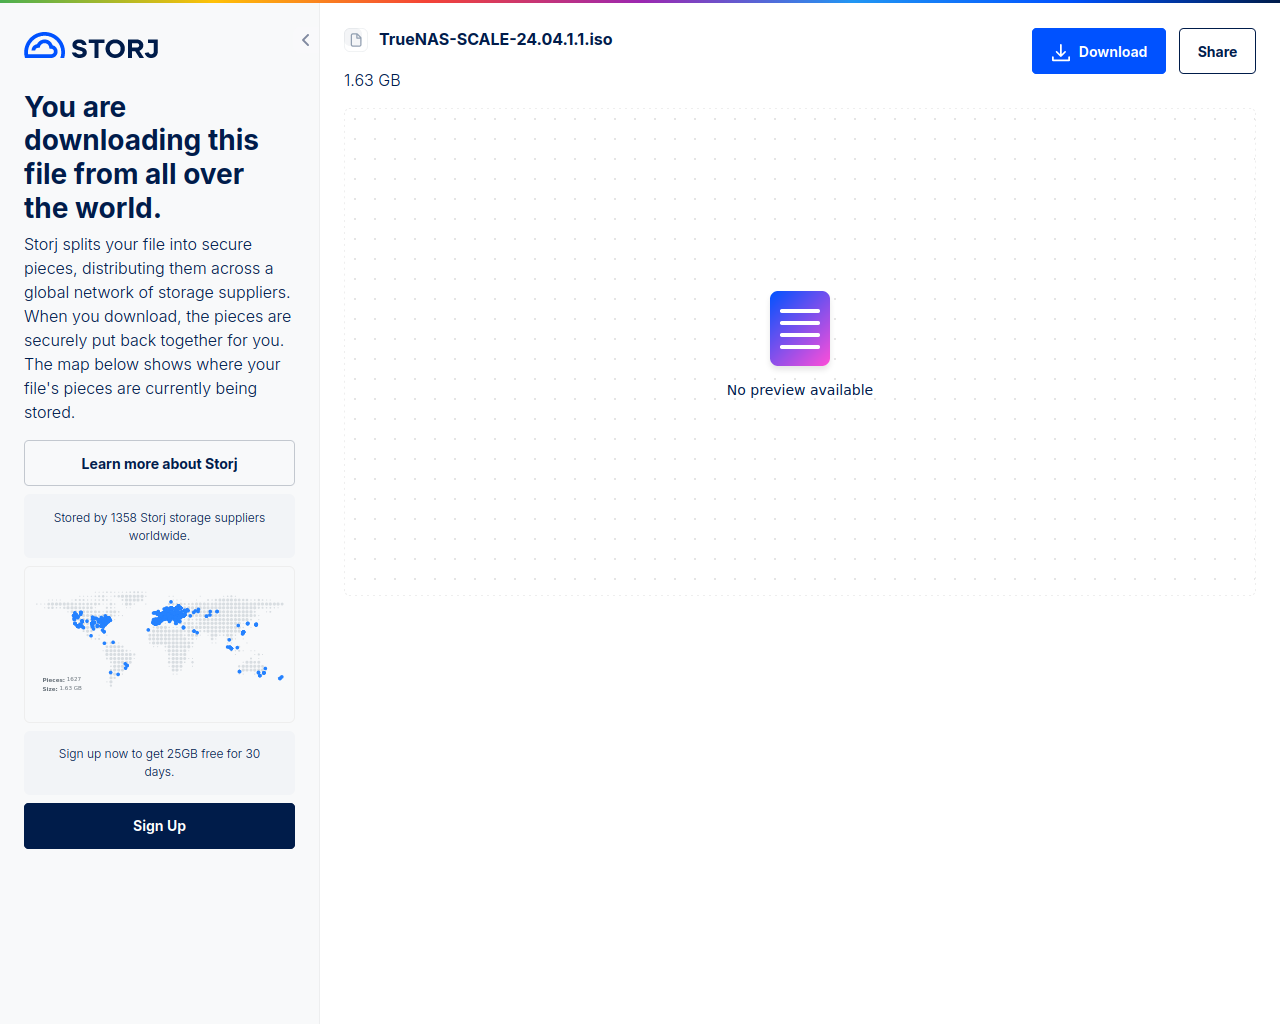
Task: Click the no-preview document icon
Action: point(800,328)
